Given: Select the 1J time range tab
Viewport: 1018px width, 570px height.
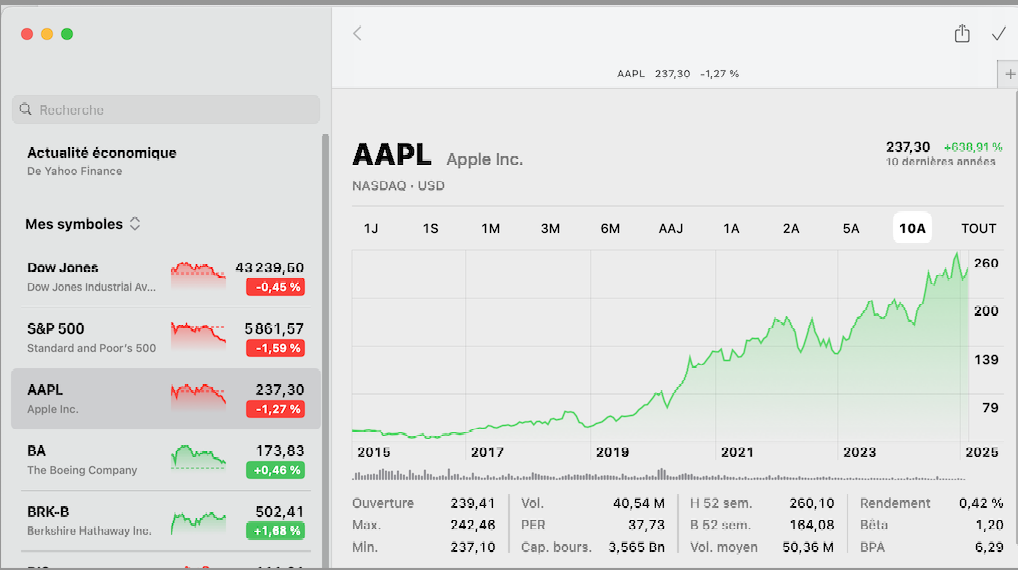Looking at the screenshot, I should tap(371, 228).
